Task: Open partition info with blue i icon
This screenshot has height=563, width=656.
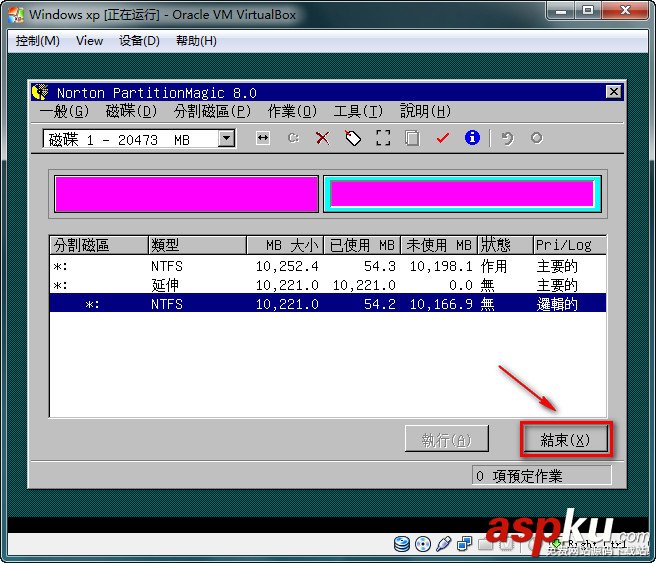Action: [x=472, y=138]
